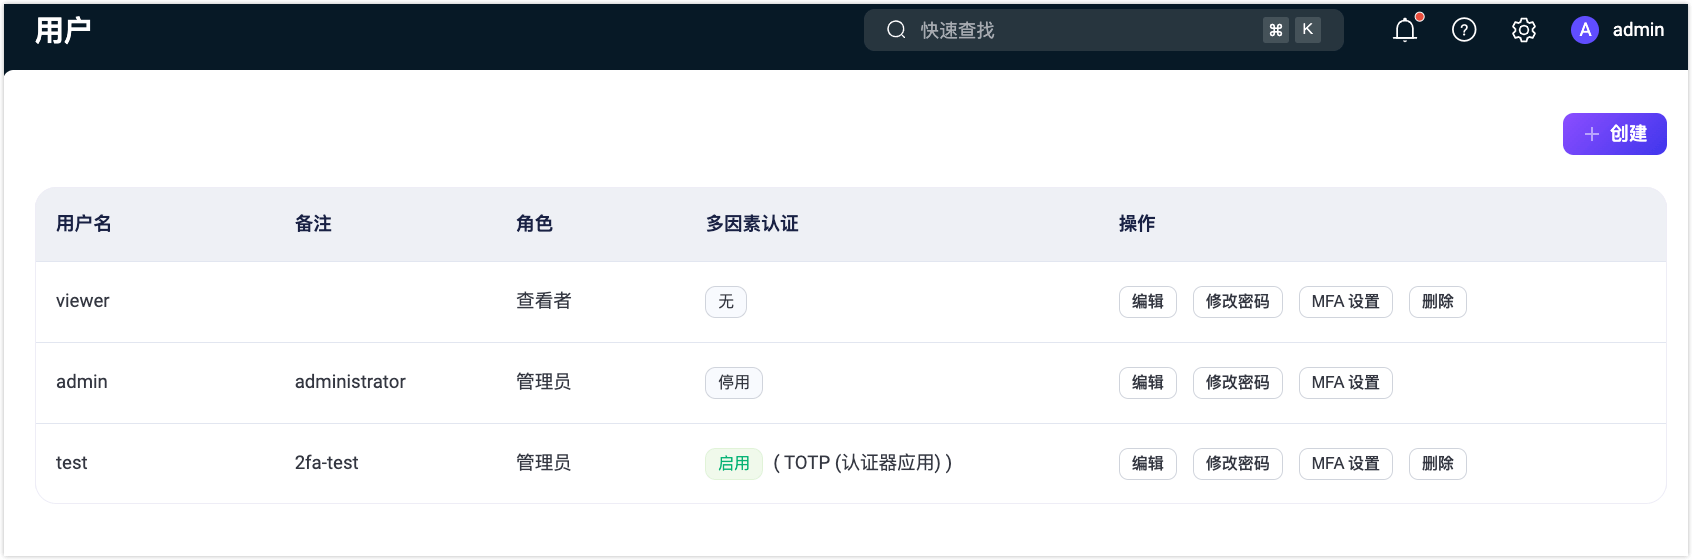Open the settings gear icon

(1524, 30)
